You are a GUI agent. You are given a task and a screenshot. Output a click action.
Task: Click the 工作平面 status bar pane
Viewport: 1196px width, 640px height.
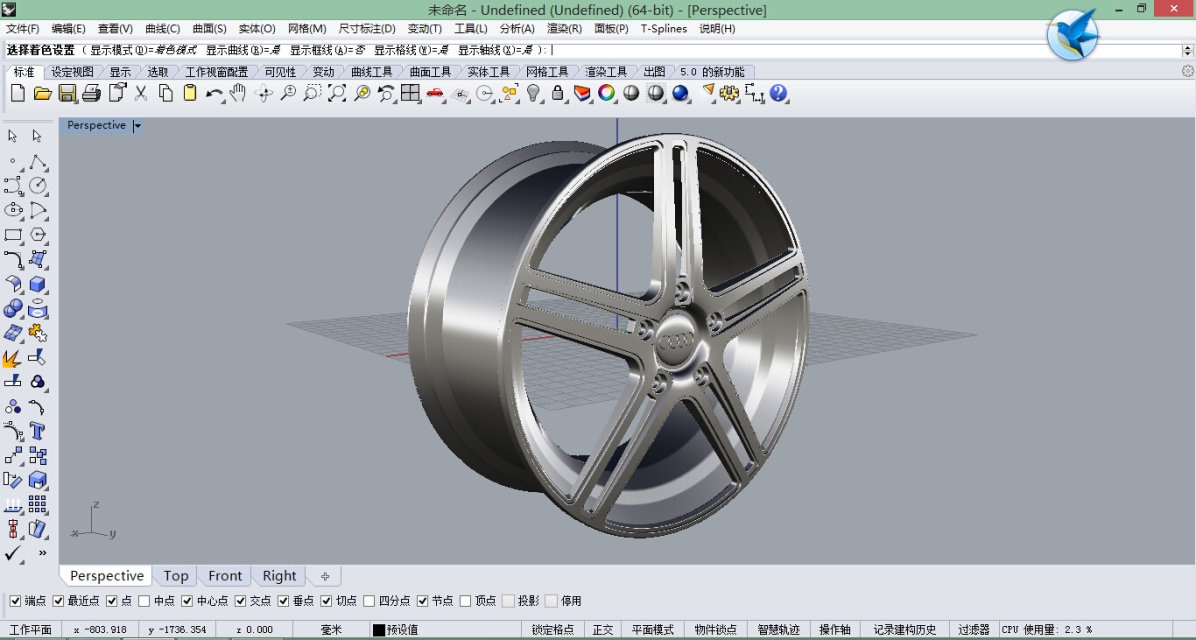click(31, 630)
